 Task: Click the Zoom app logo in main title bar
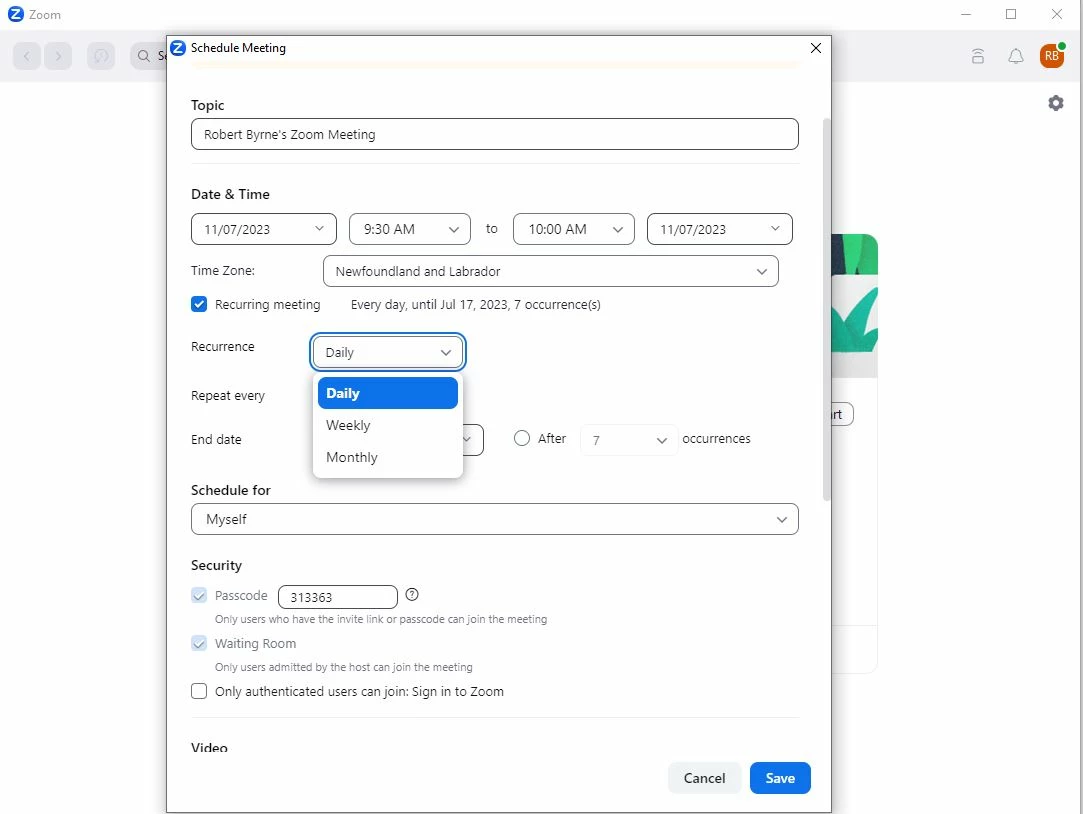(x=15, y=14)
